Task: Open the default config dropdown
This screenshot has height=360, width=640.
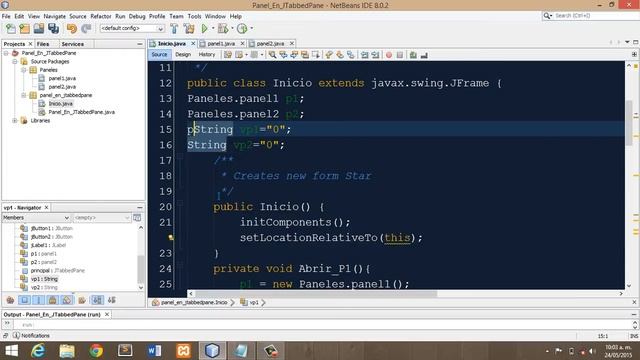Action: [132, 28]
